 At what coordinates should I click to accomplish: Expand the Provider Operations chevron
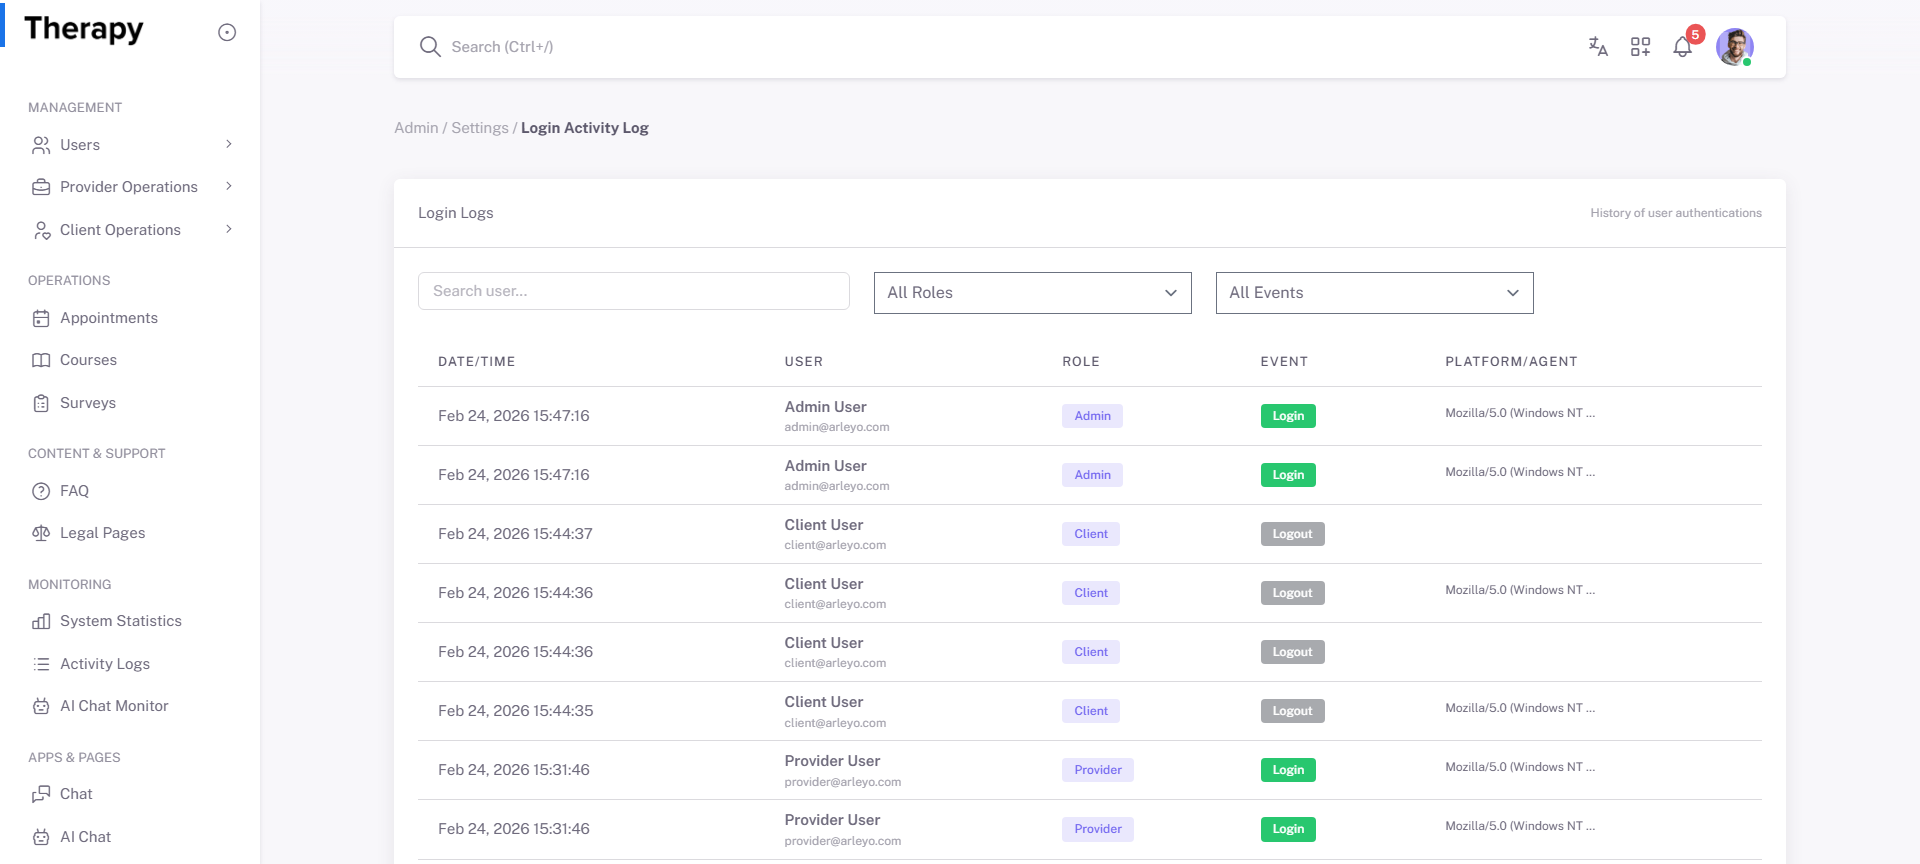click(x=229, y=186)
